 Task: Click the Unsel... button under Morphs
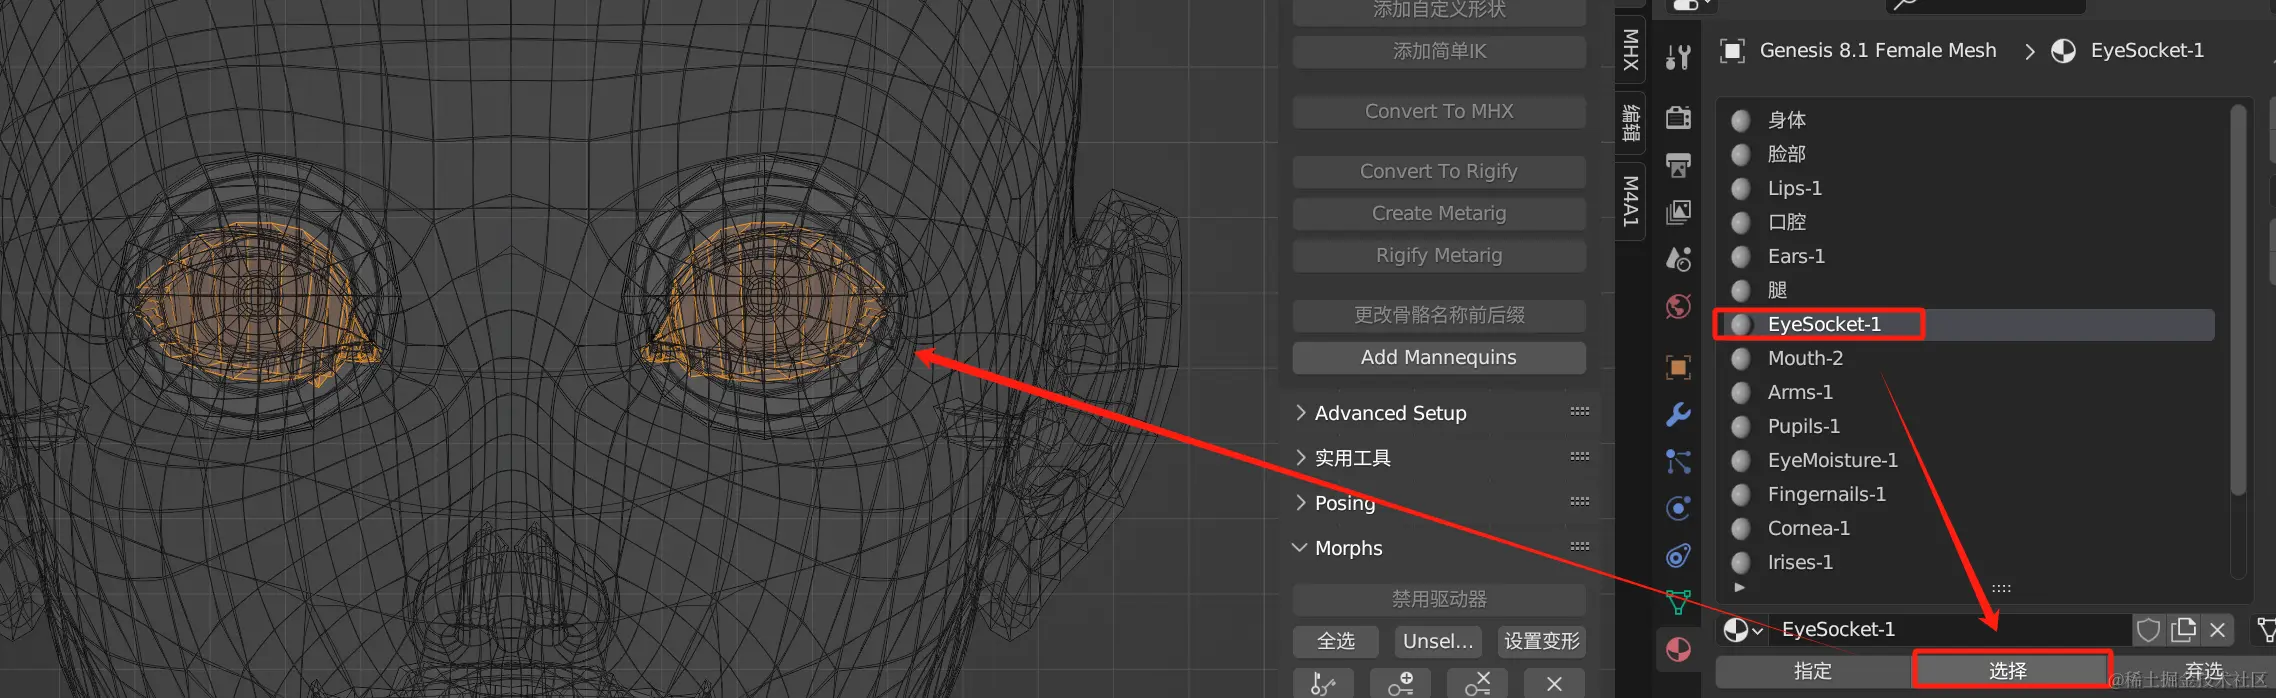(x=1438, y=641)
